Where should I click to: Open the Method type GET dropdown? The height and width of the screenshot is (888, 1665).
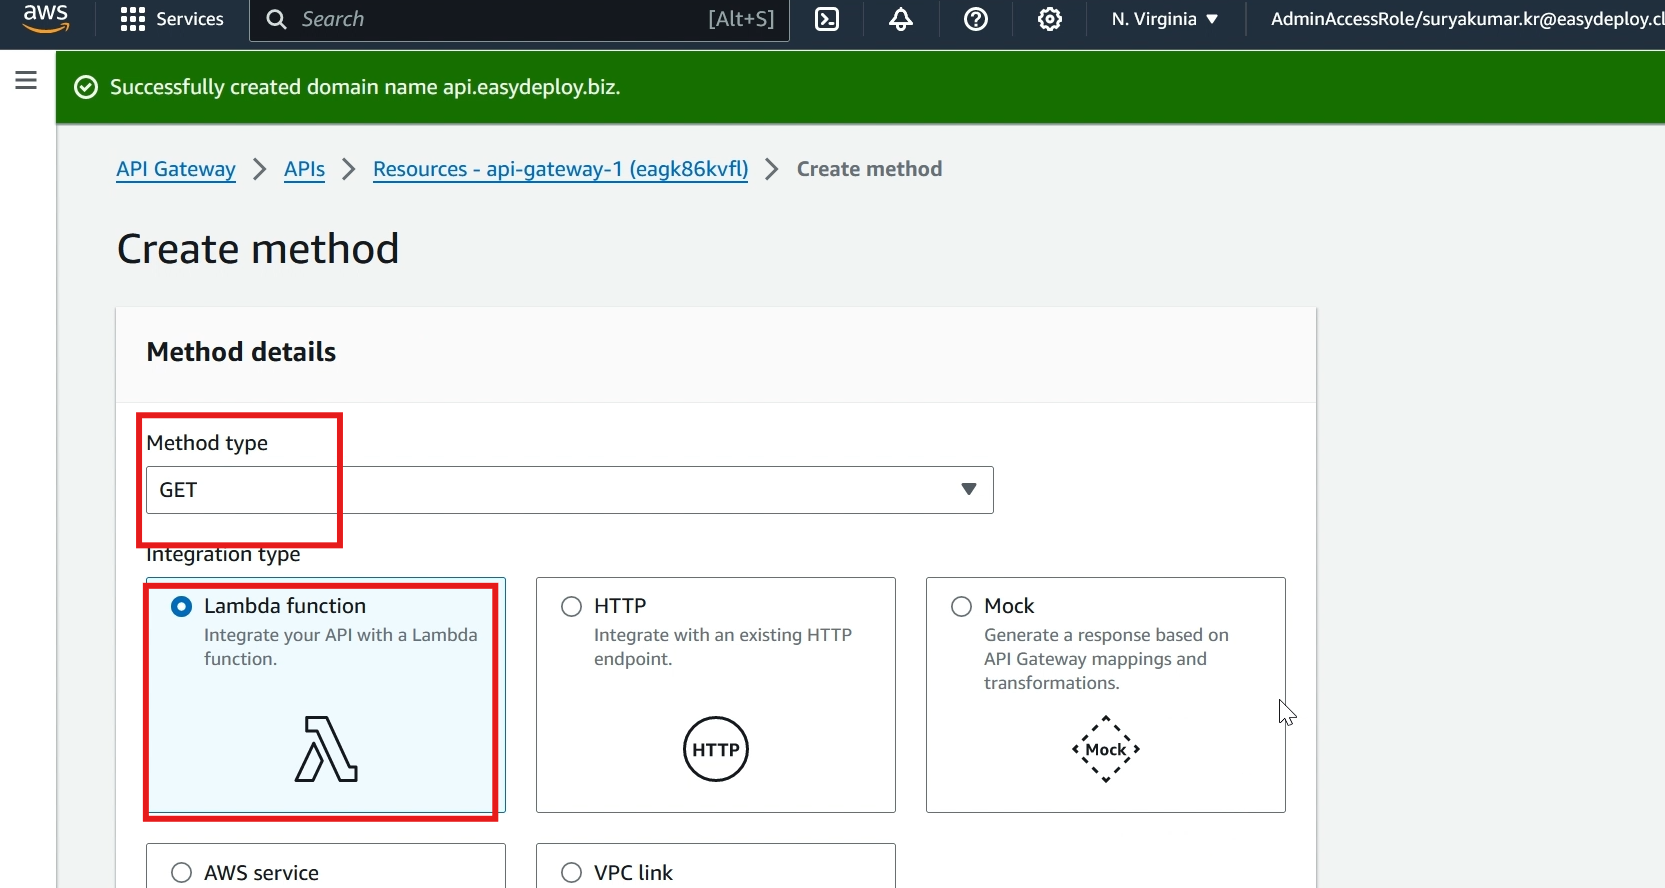pyautogui.click(x=570, y=490)
